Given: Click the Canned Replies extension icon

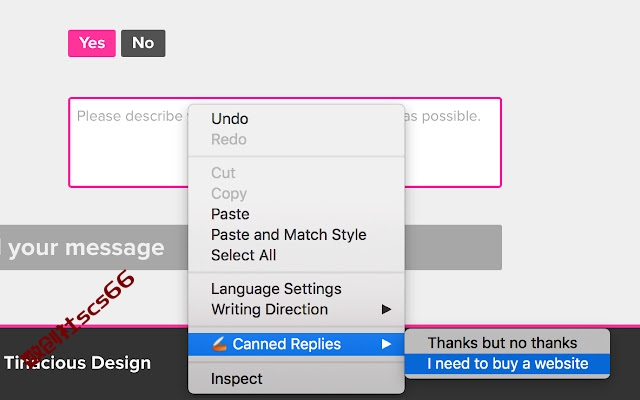Looking at the screenshot, I should coord(219,344).
